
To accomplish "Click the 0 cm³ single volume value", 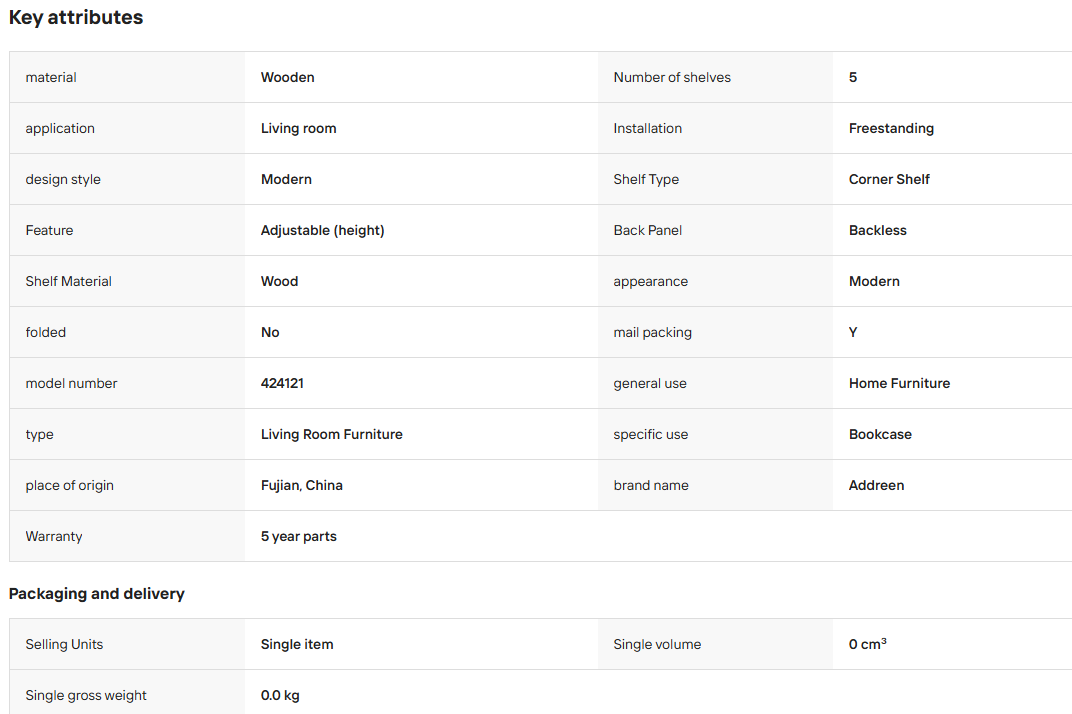I will tap(868, 644).
